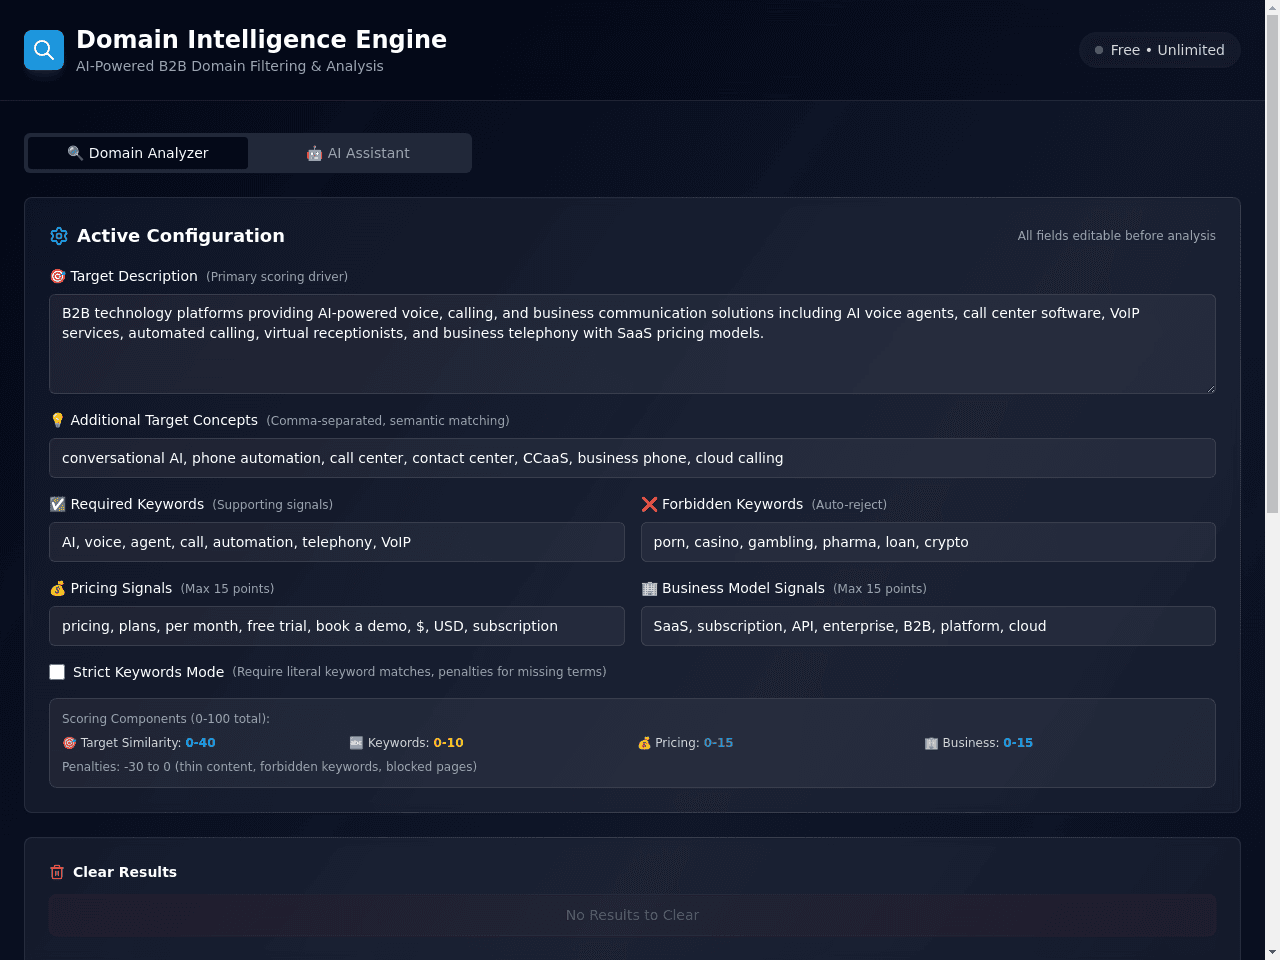Edit the Additional Target Concepts field
This screenshot has height=960, width=1280.
[632, 458]
